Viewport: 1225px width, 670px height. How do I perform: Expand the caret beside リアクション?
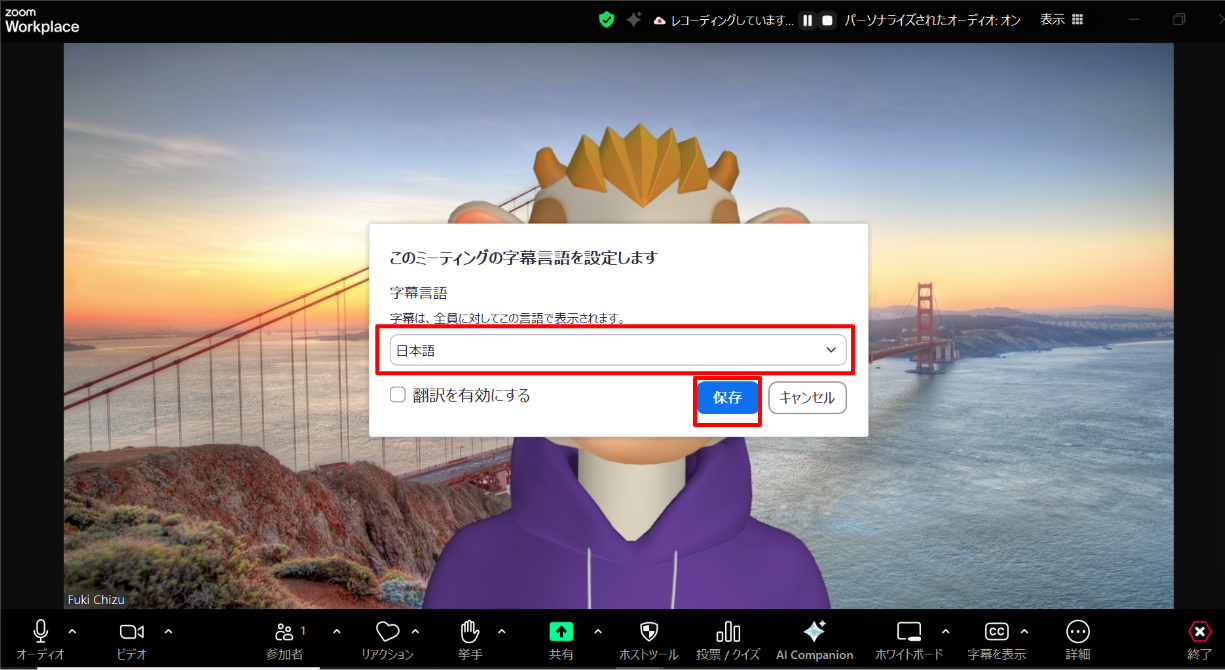415,631
